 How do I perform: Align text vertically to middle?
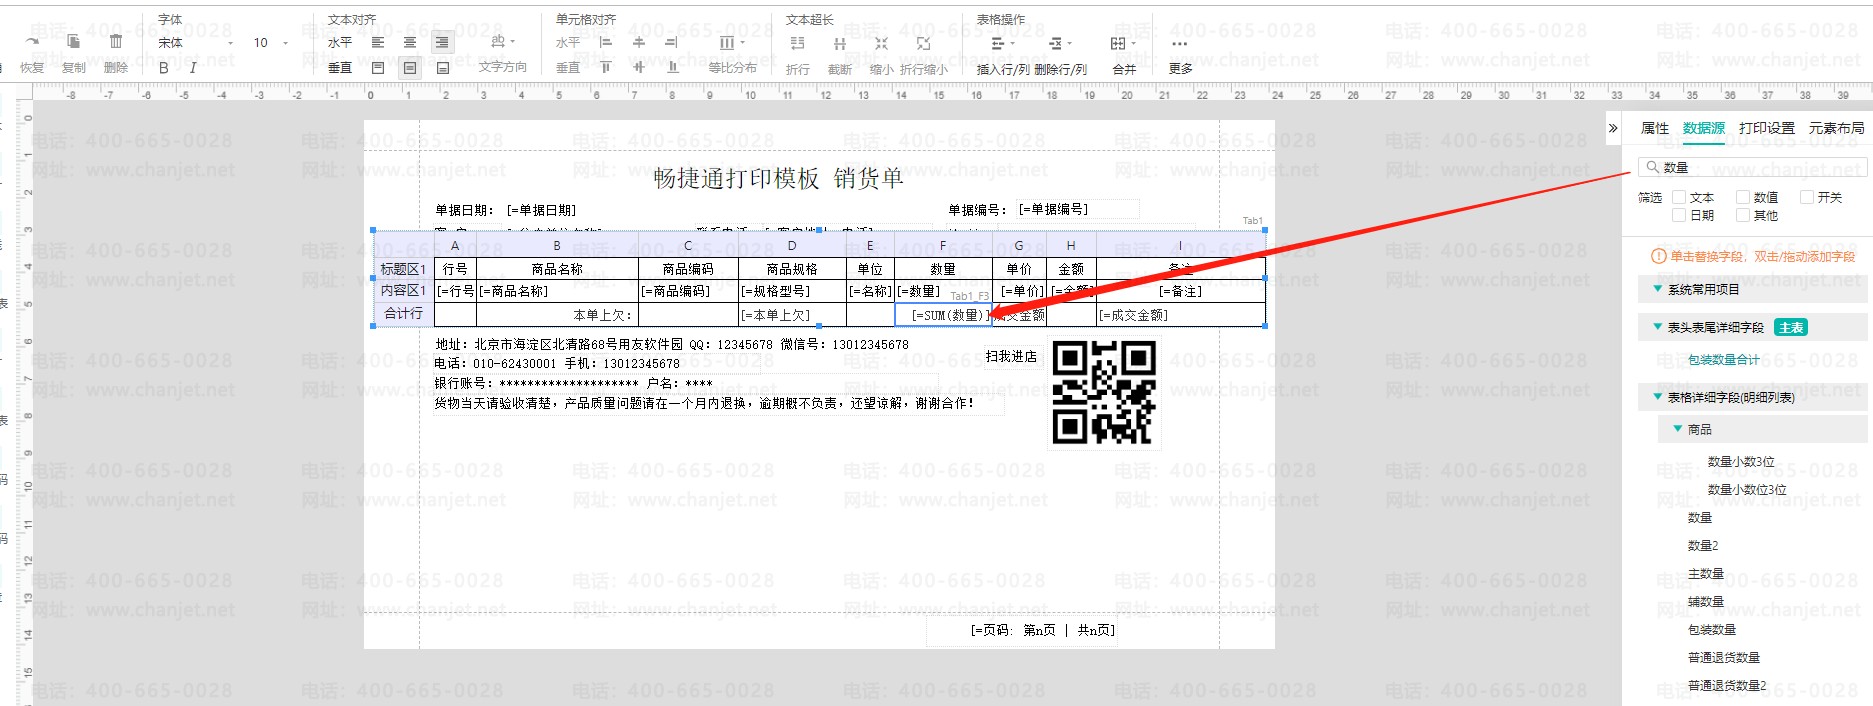410,68
